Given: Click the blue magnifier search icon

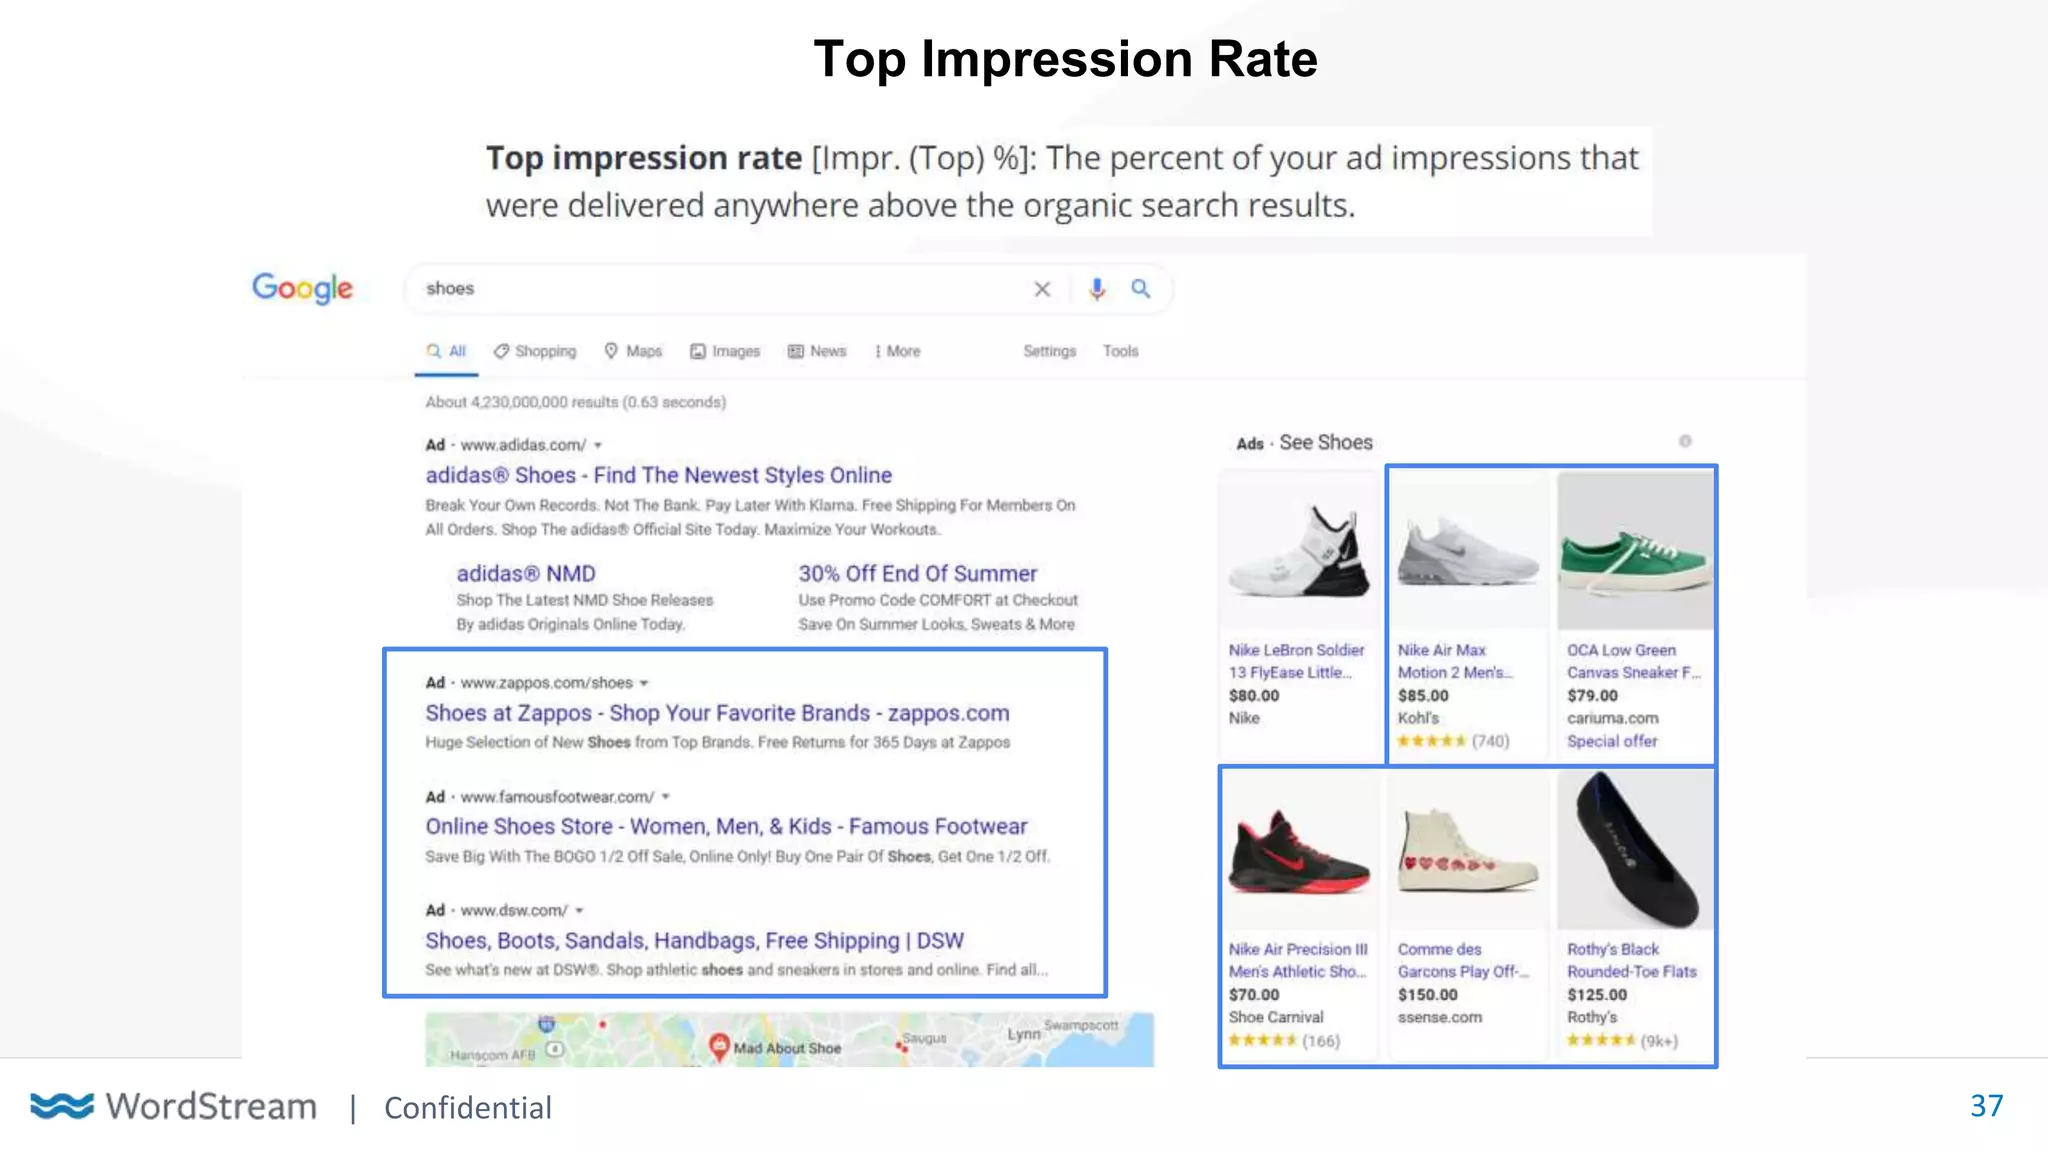Looking at the screenshot, I should pos(1140,289).
